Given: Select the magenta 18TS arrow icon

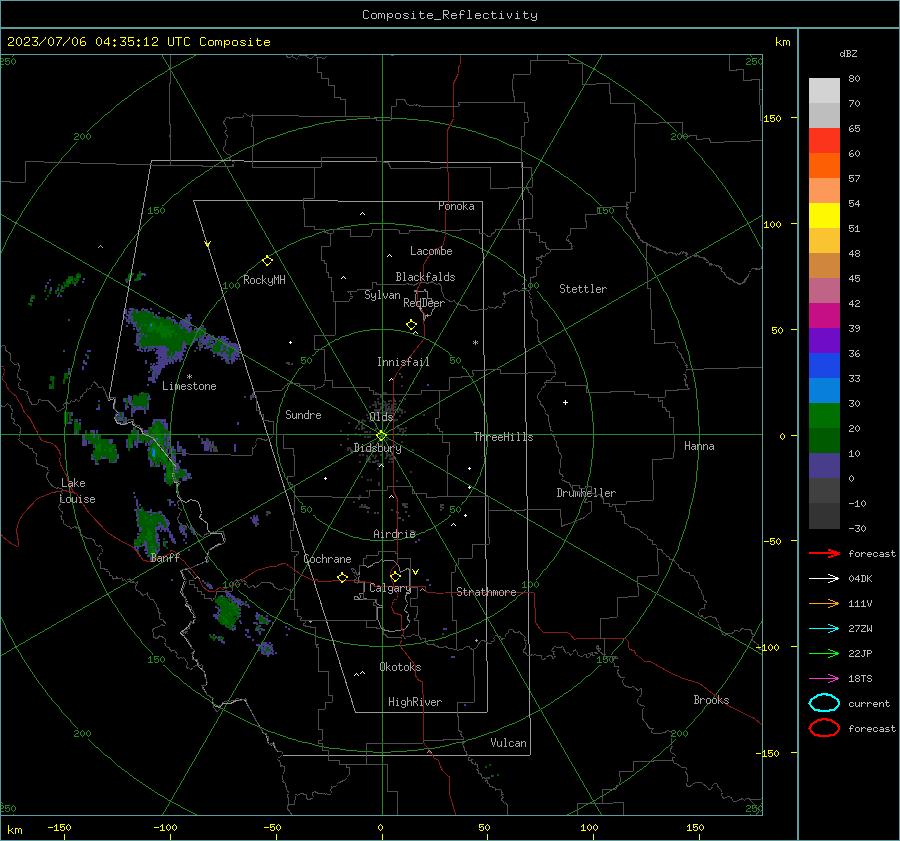Looking at the screenshot, I should (824, 679).
